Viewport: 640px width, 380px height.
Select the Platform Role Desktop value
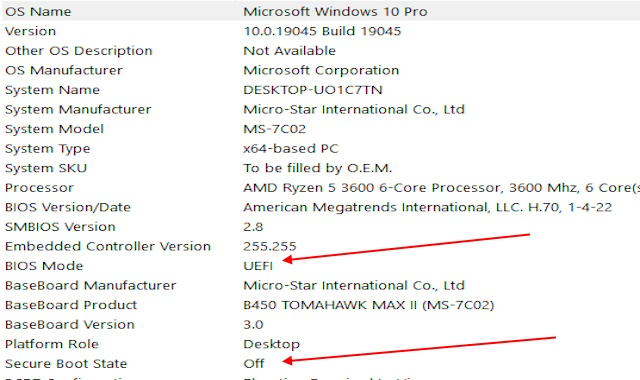coord(271,344)
